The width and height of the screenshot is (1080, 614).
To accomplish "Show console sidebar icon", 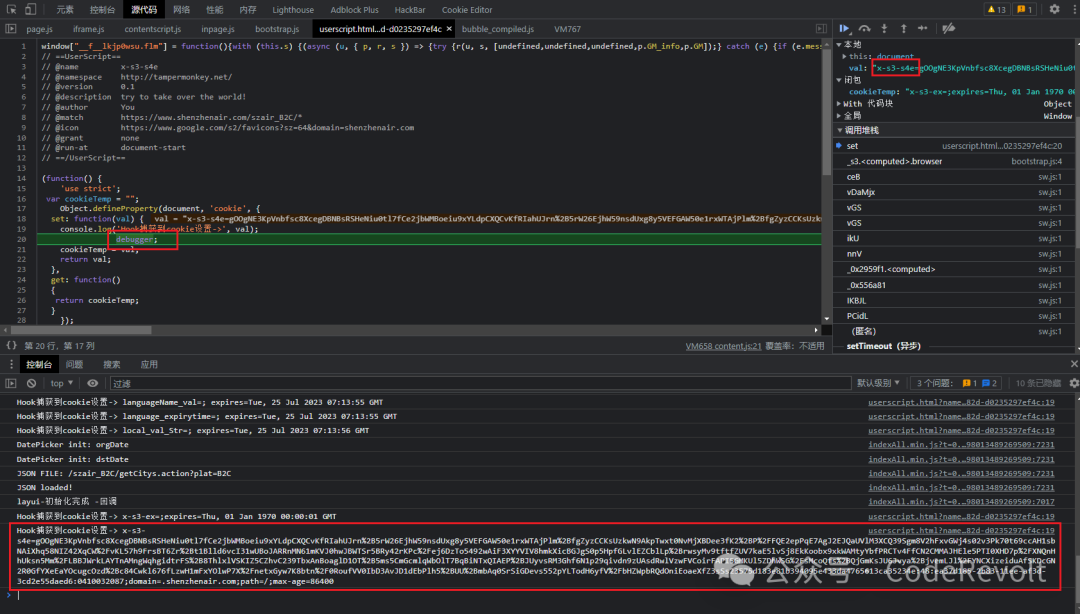I will pyautogui.click(x=11, y=383).
